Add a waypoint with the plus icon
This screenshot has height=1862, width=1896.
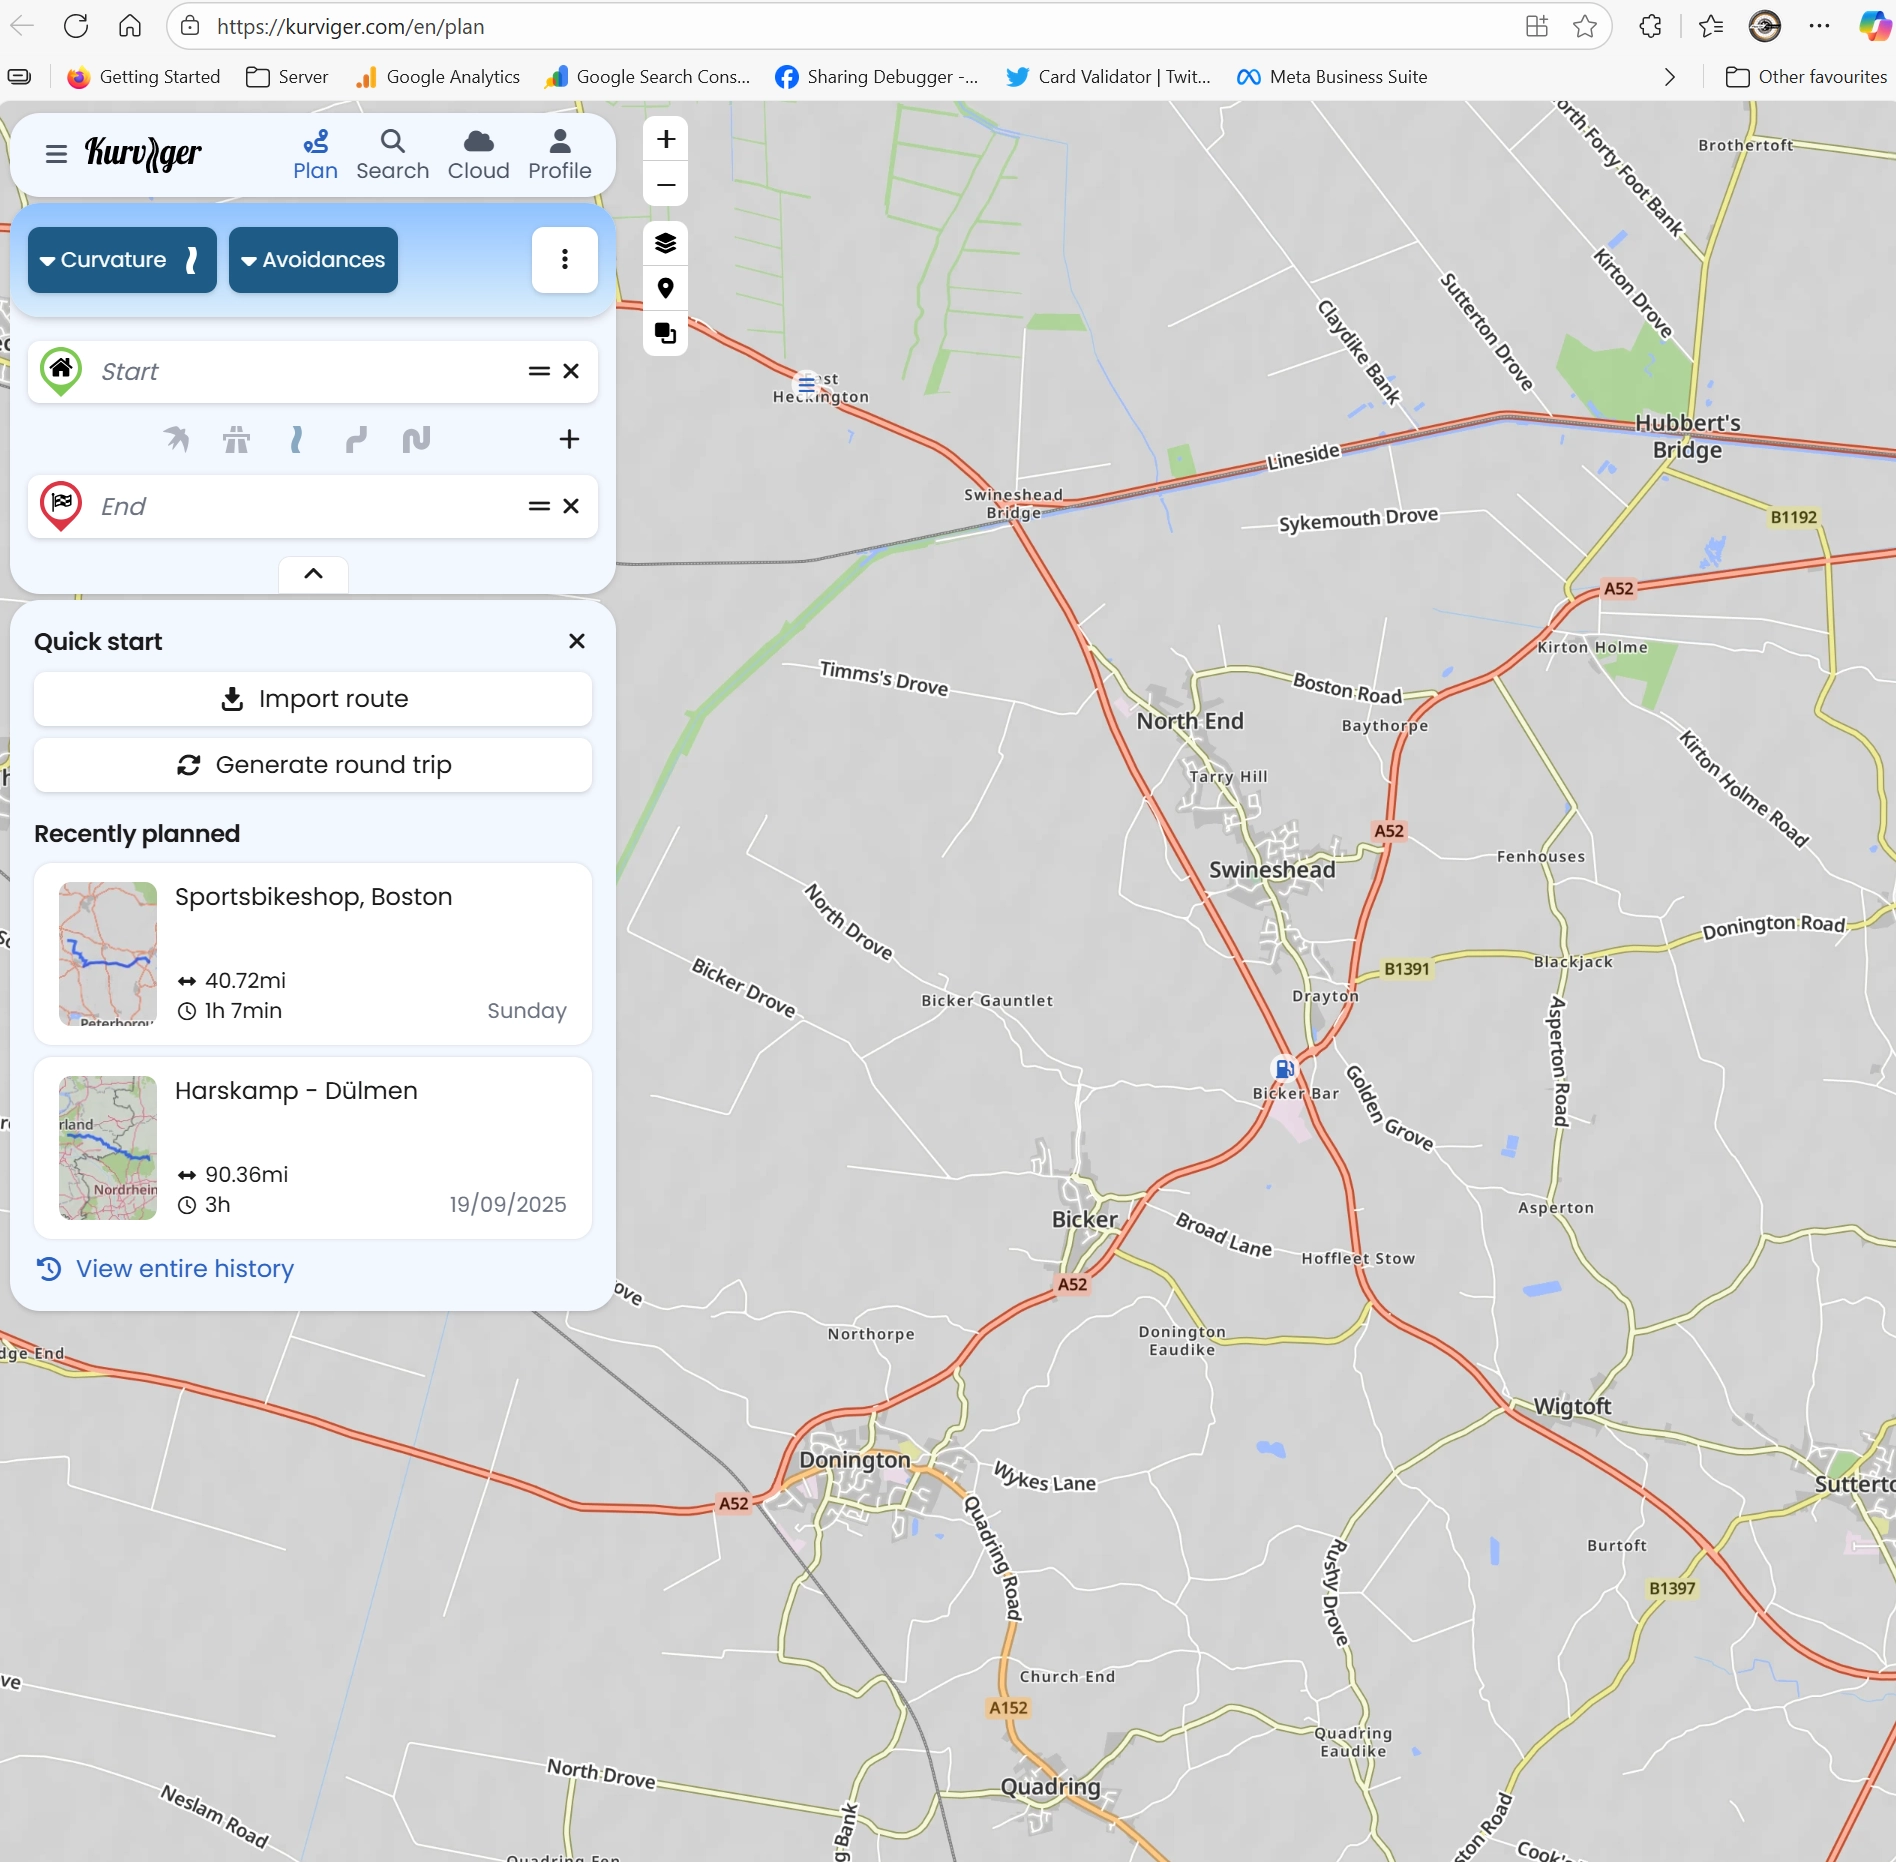569,439
